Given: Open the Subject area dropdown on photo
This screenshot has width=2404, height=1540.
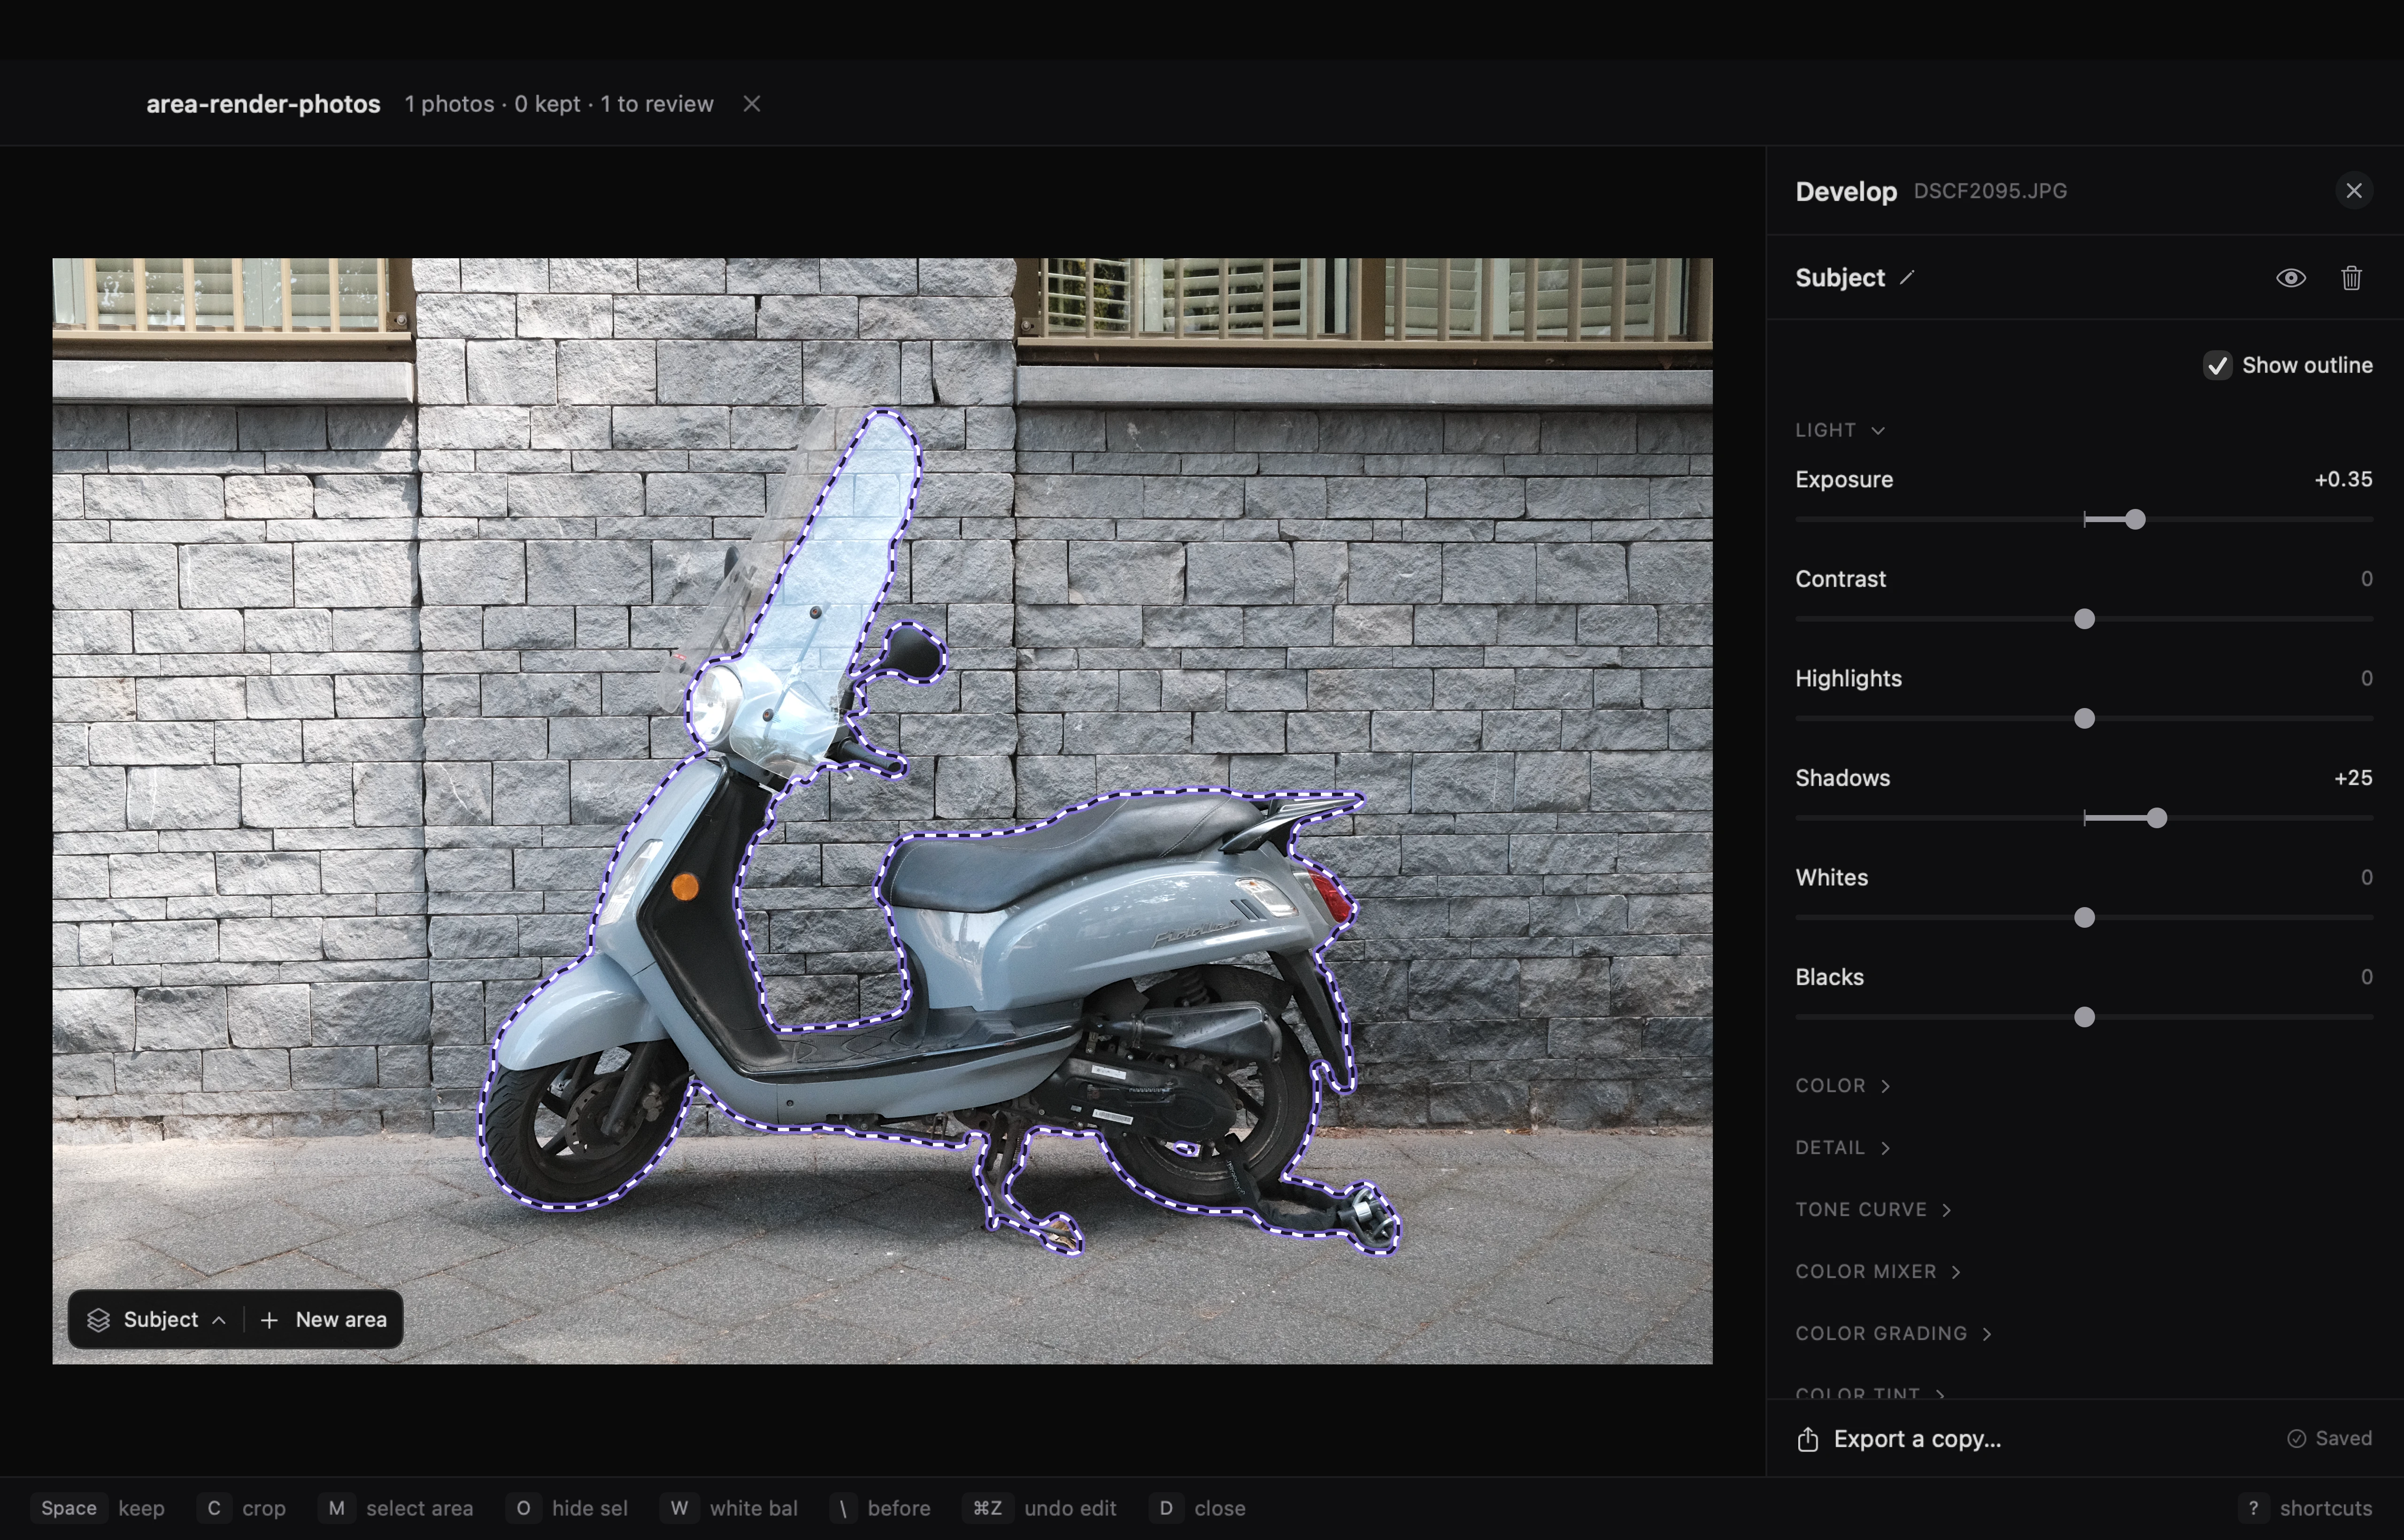Looking at the screenshot, I should point(156,1320).
